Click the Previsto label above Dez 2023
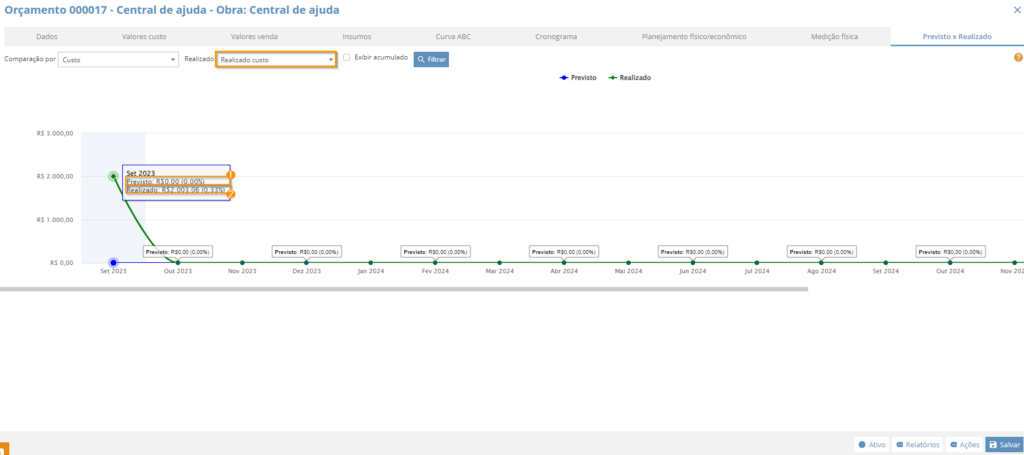 pos(306,251)
